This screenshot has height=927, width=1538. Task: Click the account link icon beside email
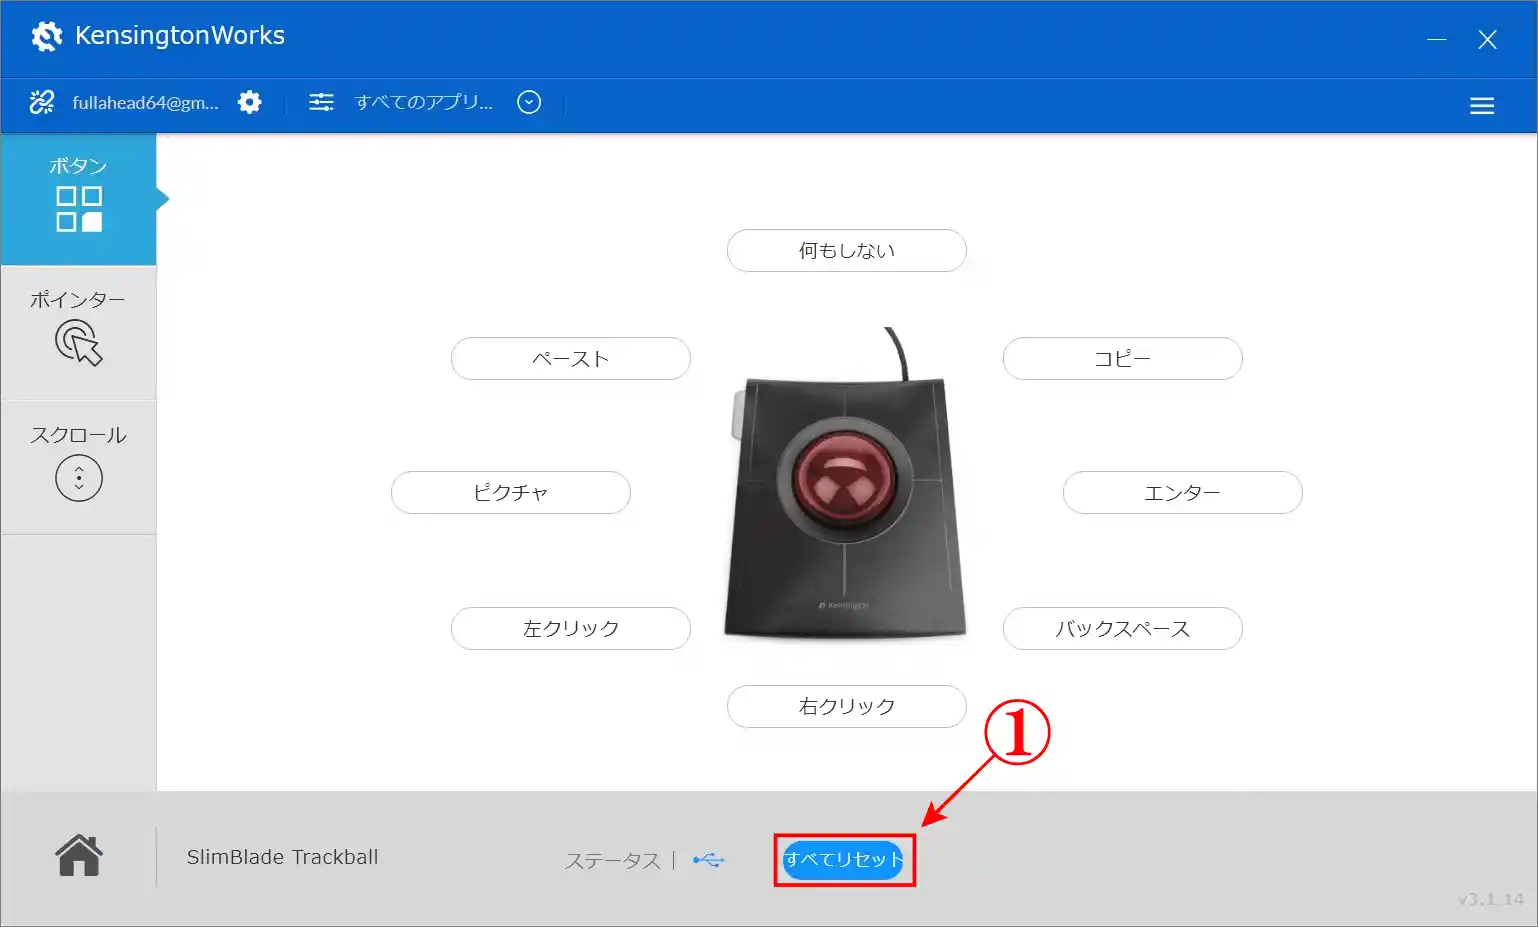42,102
